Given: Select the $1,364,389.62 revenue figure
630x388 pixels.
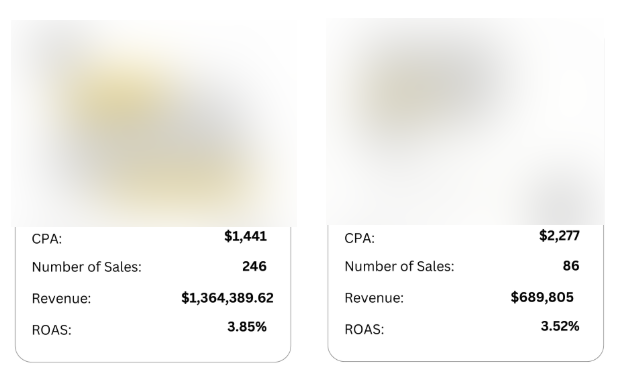Looking at the screenshot, I should (x=227, y=298).
